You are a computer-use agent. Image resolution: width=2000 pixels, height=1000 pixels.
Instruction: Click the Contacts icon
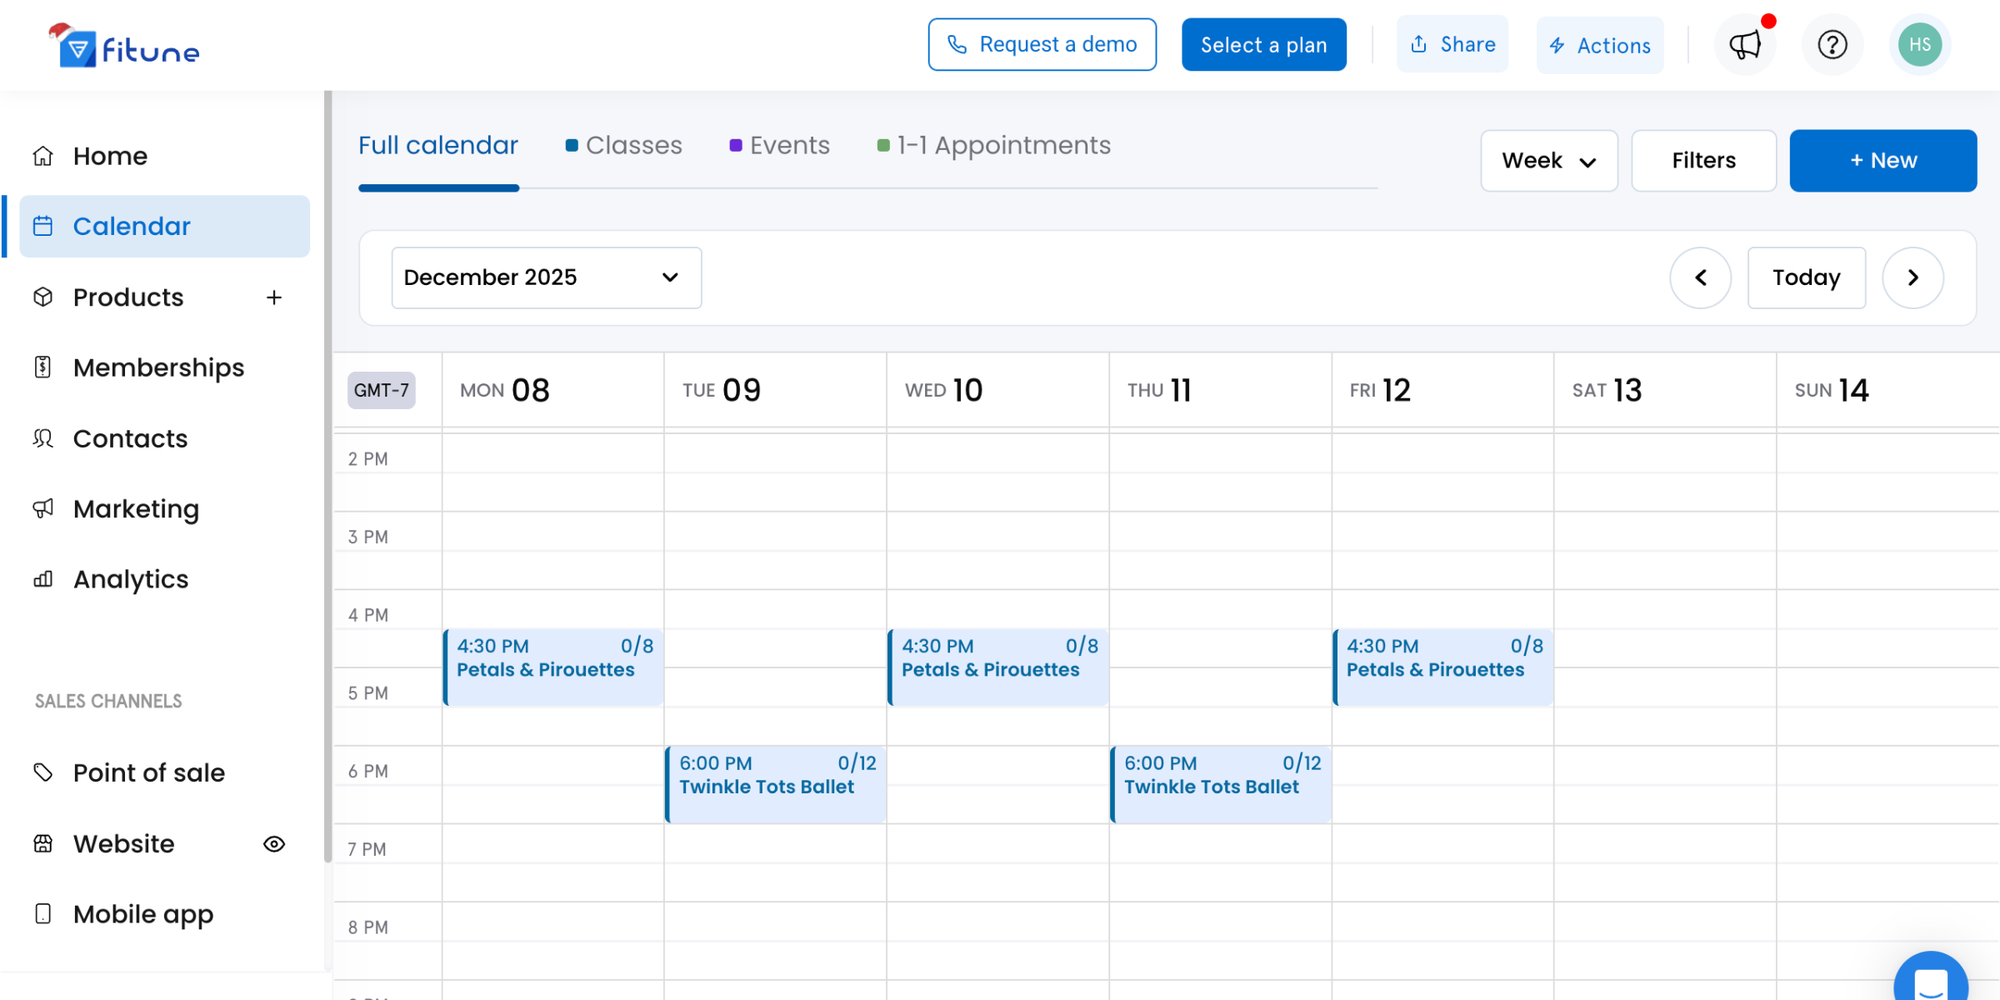point(42,438)
